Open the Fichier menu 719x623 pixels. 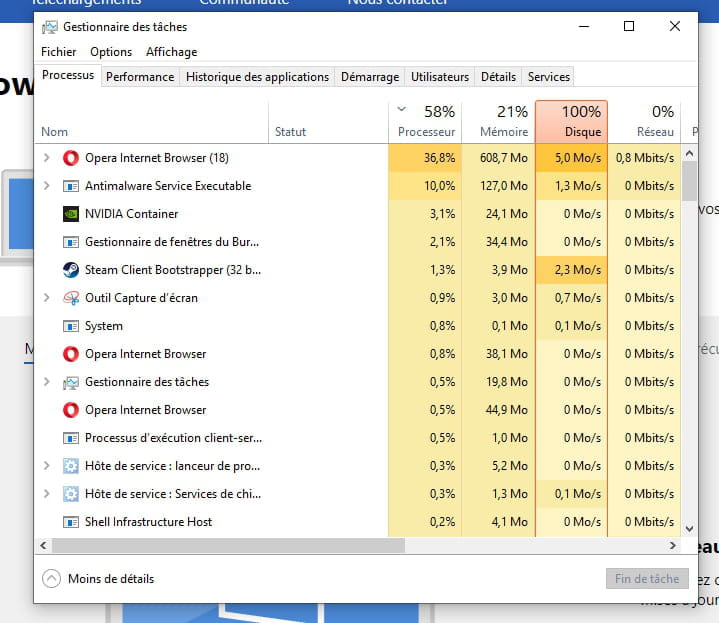pyautogui.click(x=59, y=52)
